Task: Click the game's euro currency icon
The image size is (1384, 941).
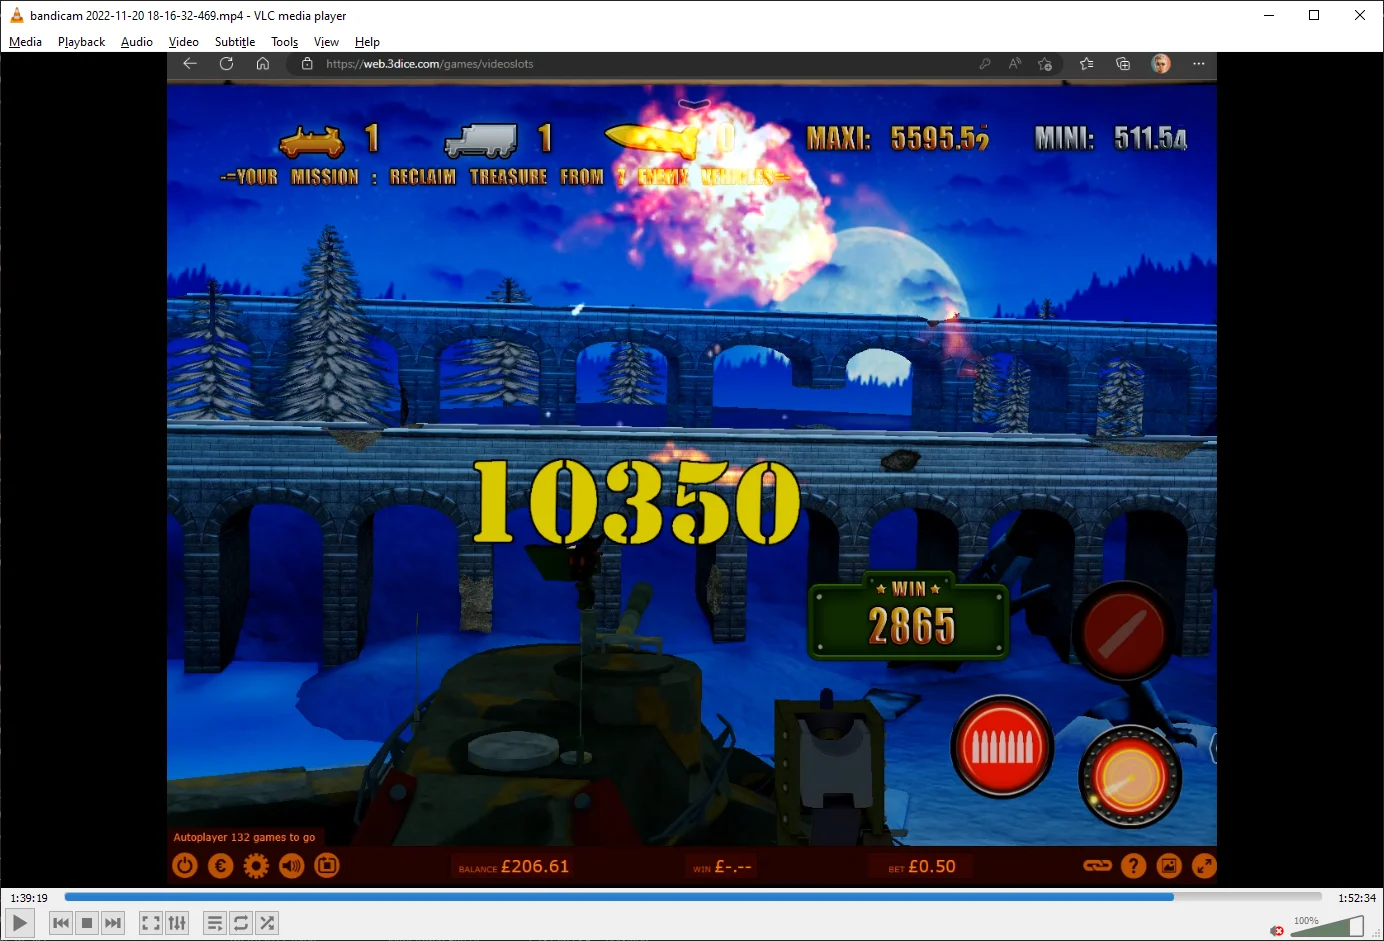Action: click(221, 866)
